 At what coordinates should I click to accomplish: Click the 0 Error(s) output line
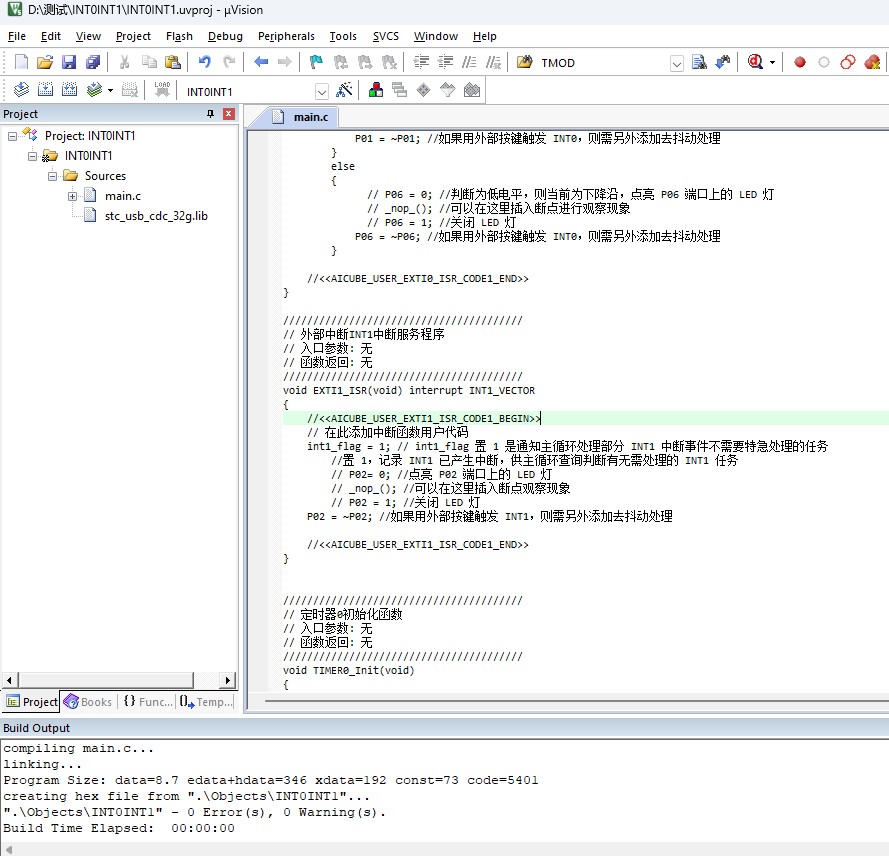(194, 812)
